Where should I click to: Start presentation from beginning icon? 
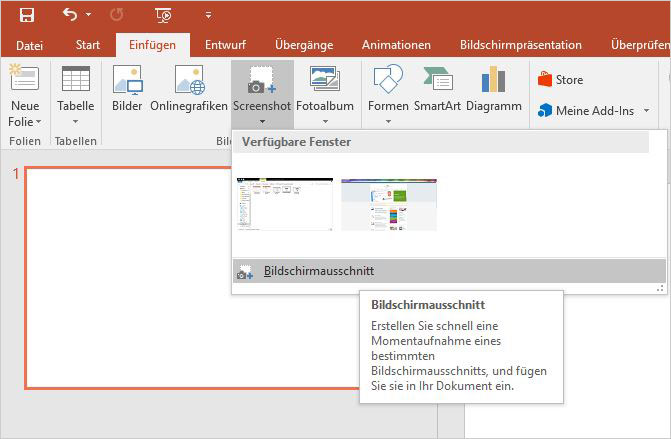click(163, 15)
